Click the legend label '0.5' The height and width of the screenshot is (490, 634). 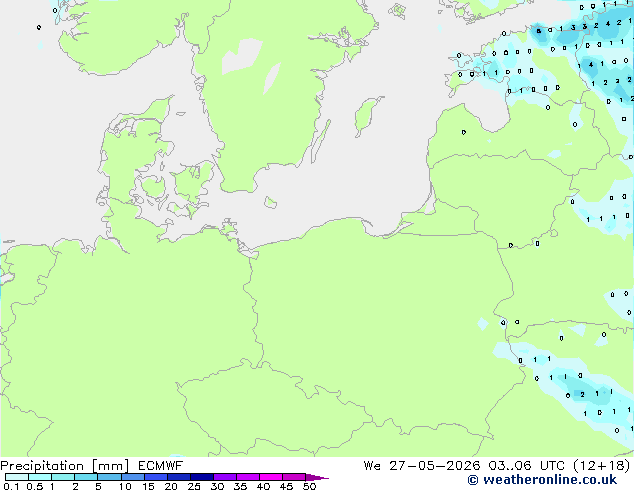[35, 486]
